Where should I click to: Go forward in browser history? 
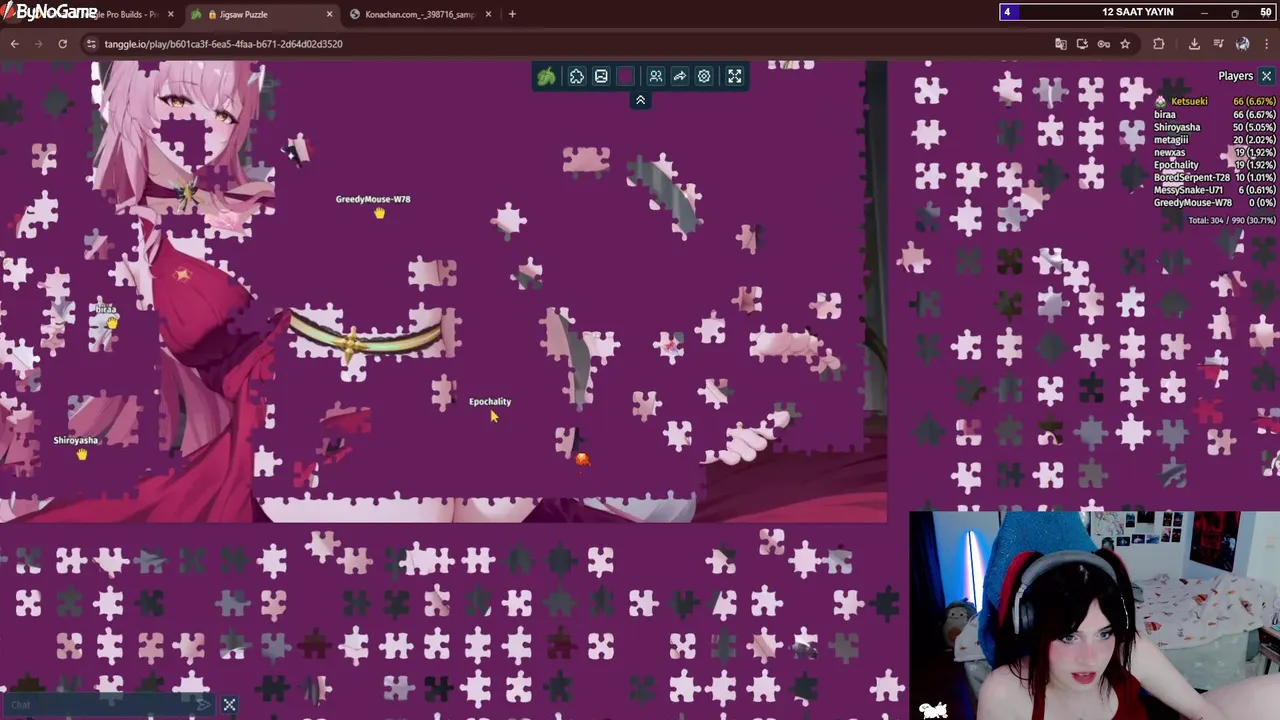point(38,44)
